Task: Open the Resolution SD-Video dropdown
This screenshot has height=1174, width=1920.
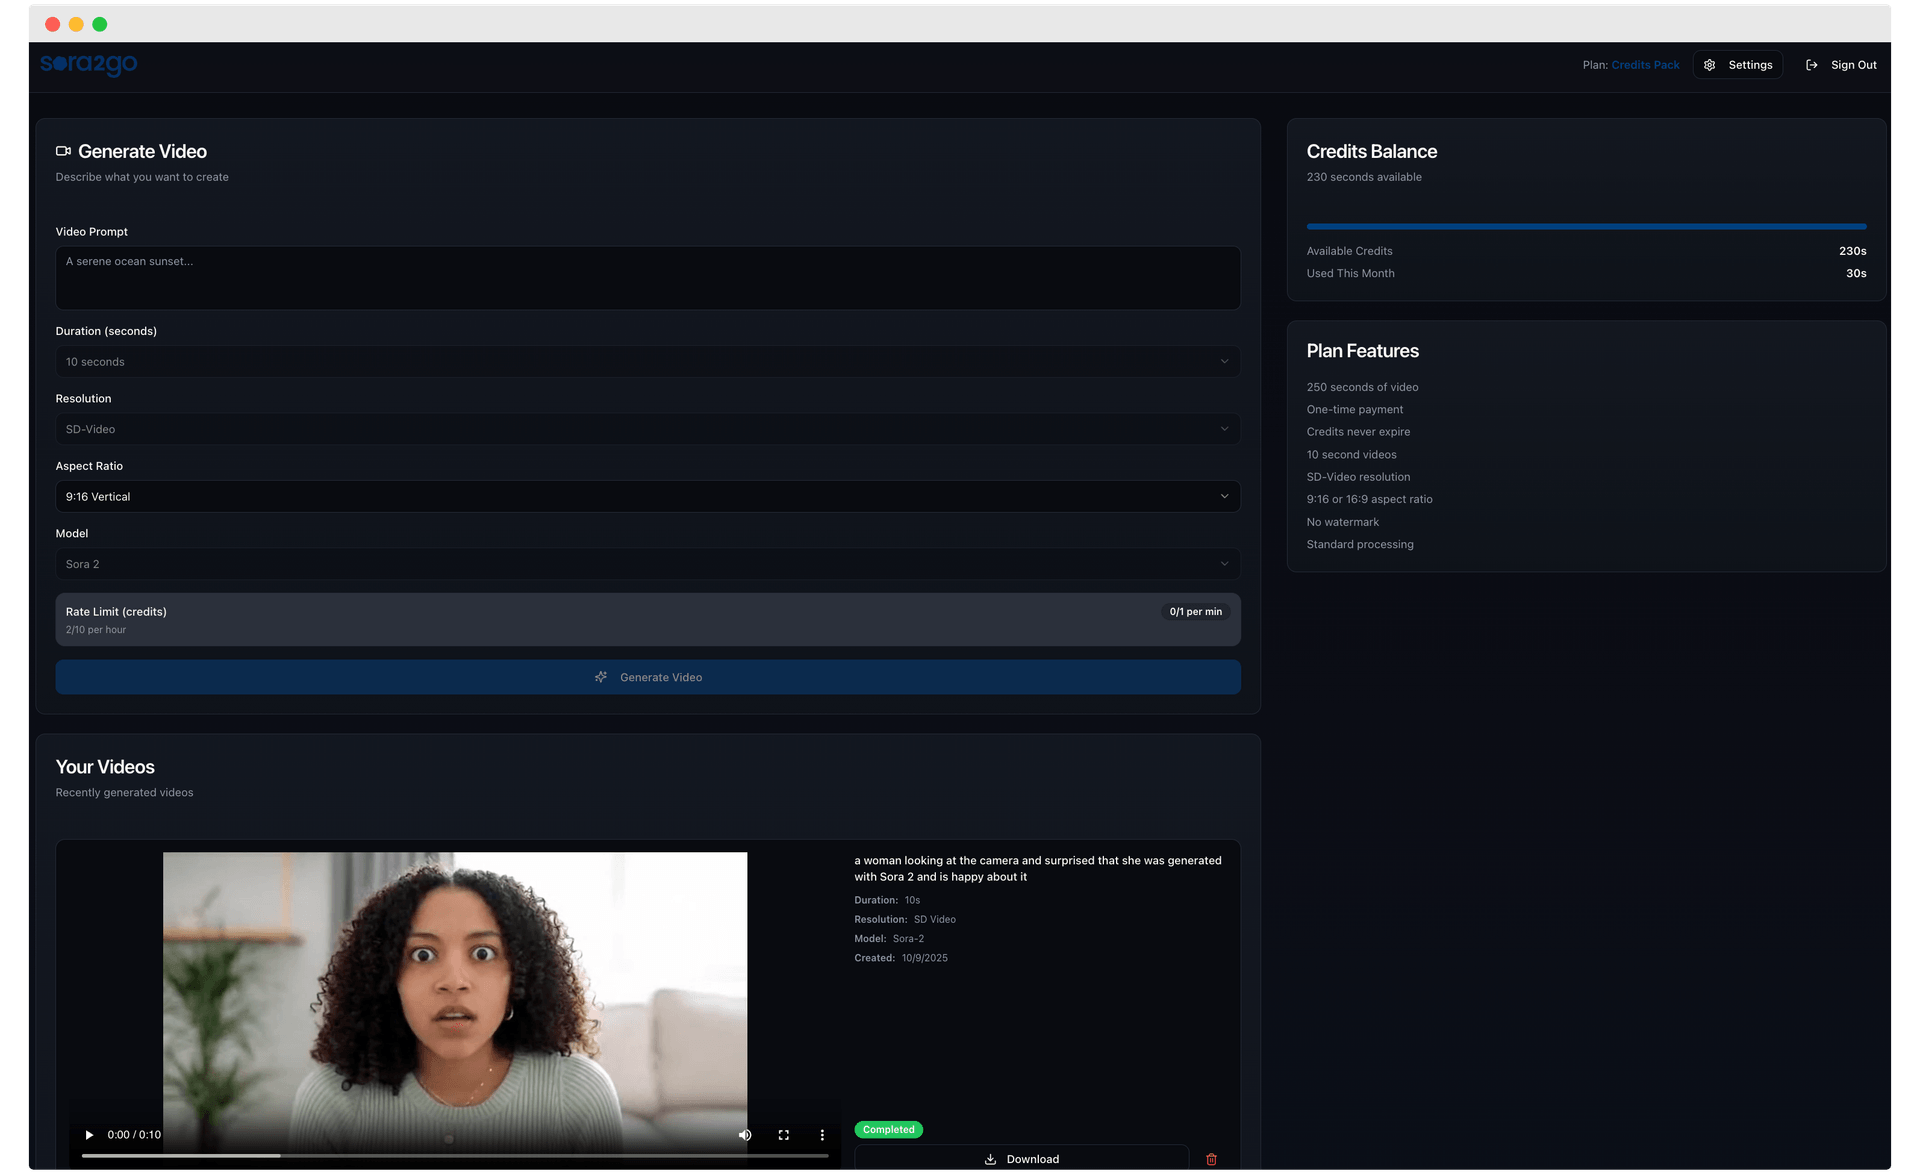Action: tap(647, 429)
